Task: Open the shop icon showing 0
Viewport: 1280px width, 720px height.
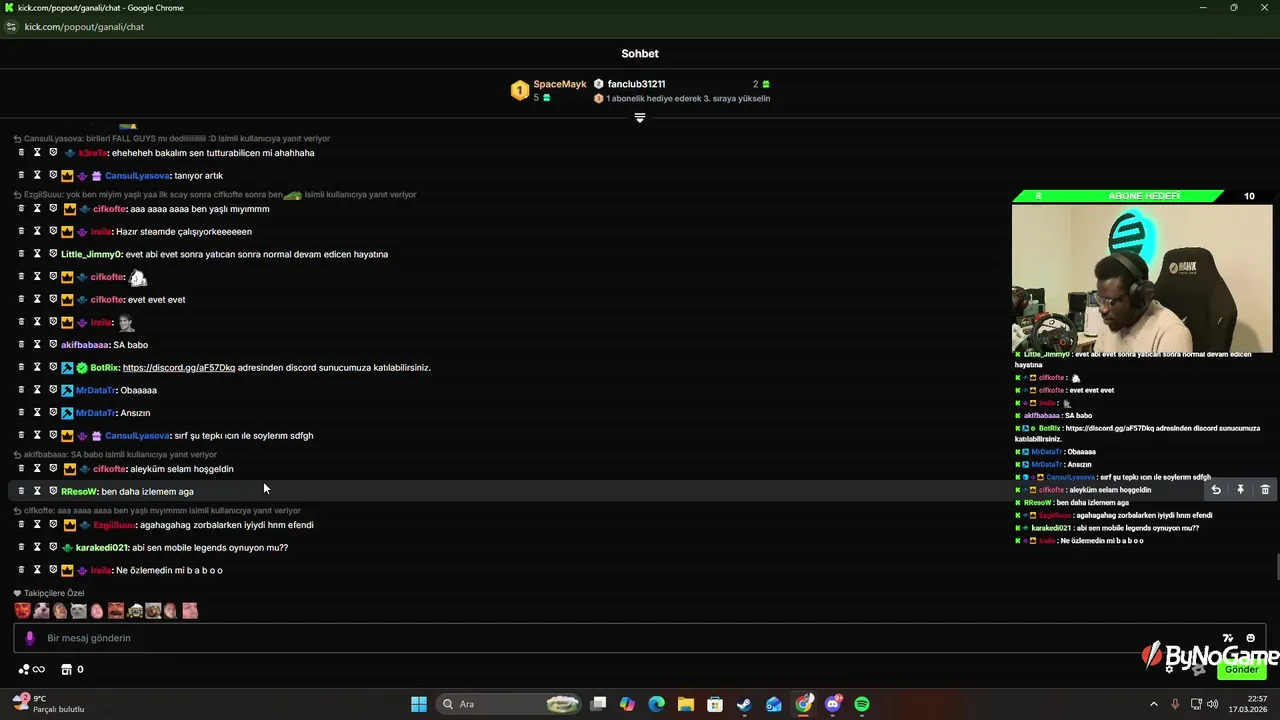Action: click(73, 669)
